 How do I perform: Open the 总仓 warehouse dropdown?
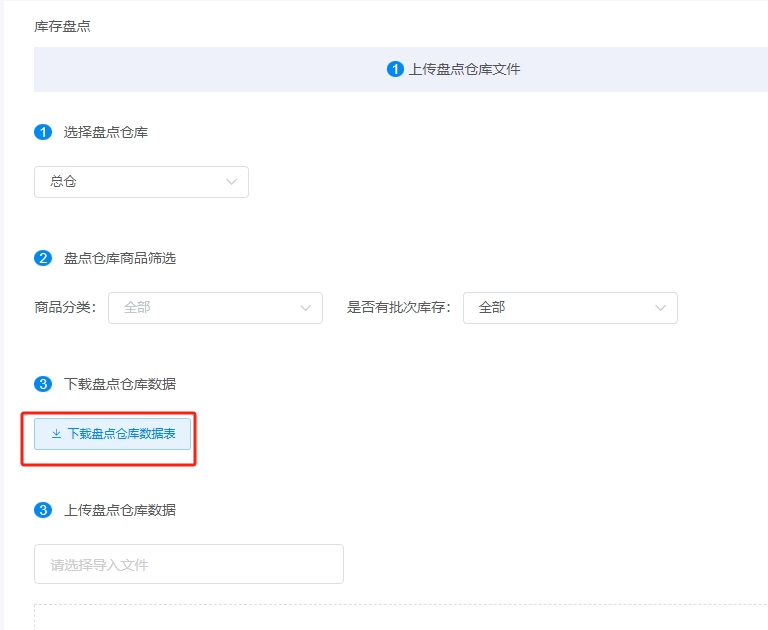(x=140, y=182)
